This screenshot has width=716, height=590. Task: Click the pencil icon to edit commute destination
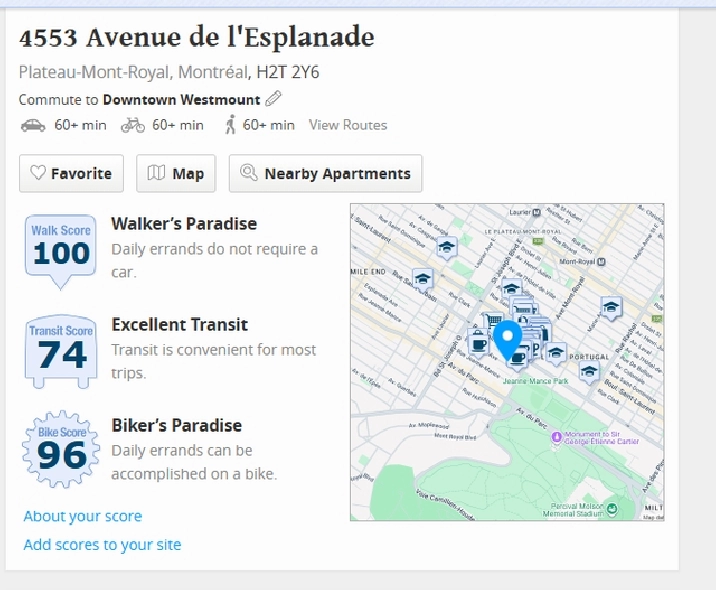273,99
